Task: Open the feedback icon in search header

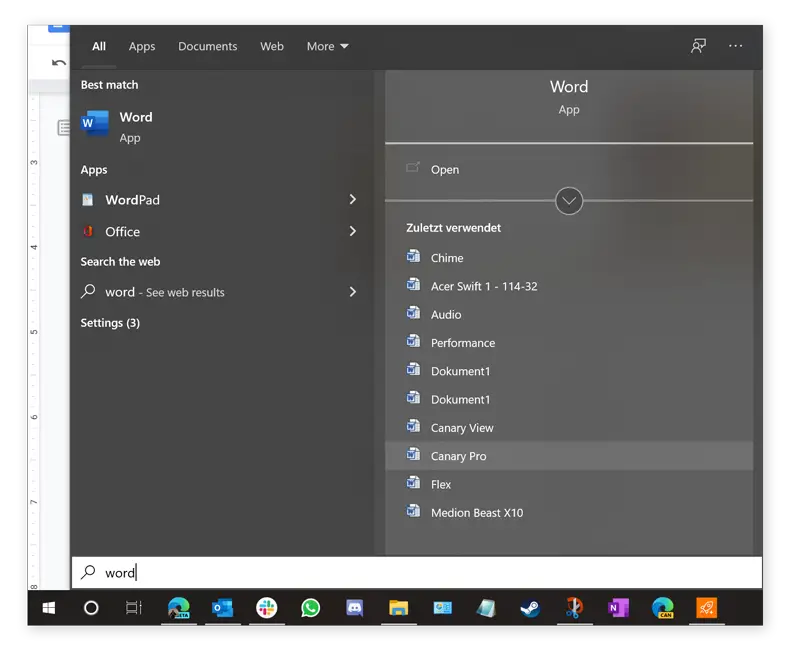Action: click(698, 46)
